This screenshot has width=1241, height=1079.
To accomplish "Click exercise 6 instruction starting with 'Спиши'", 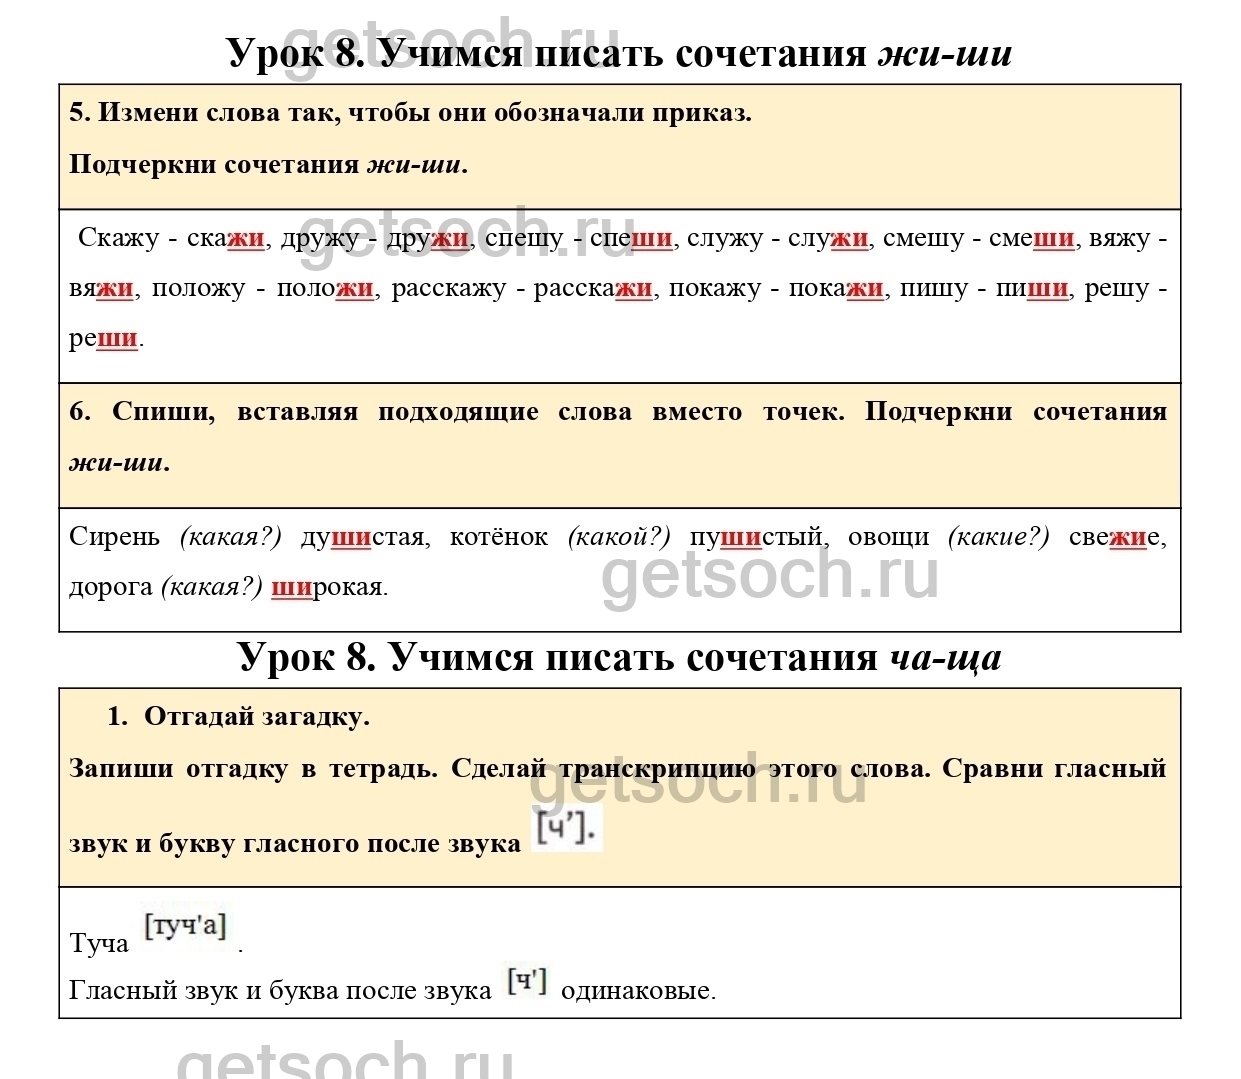I will point(618,412).
